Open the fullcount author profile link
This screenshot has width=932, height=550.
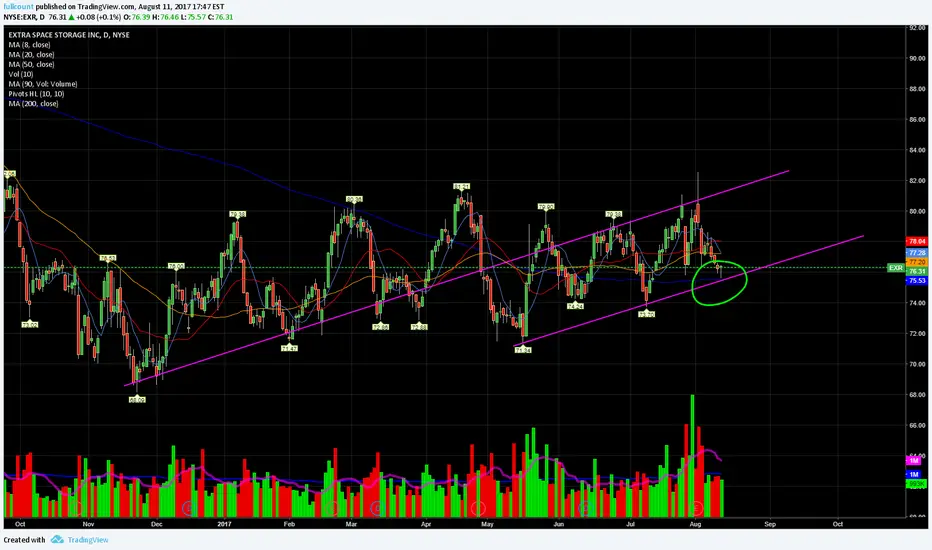click(x=18, y=7)
